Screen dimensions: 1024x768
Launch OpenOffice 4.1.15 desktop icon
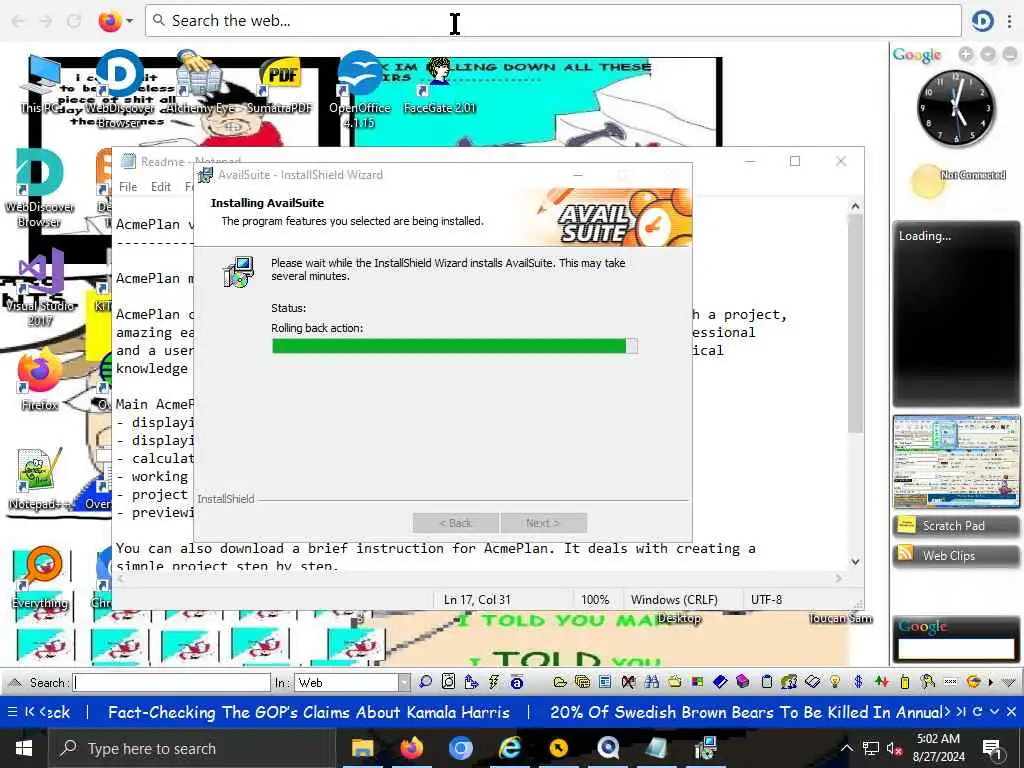pyautogui.click(x=360, y=90)
